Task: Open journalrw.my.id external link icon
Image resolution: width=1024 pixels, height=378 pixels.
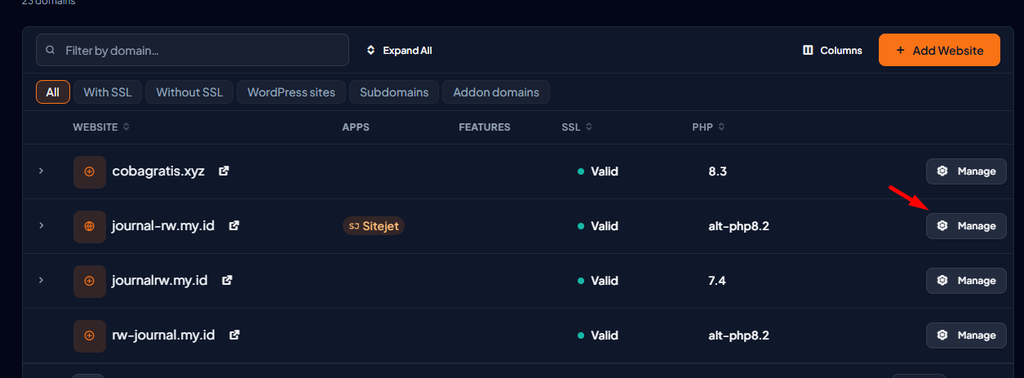Action: (227, 280)
